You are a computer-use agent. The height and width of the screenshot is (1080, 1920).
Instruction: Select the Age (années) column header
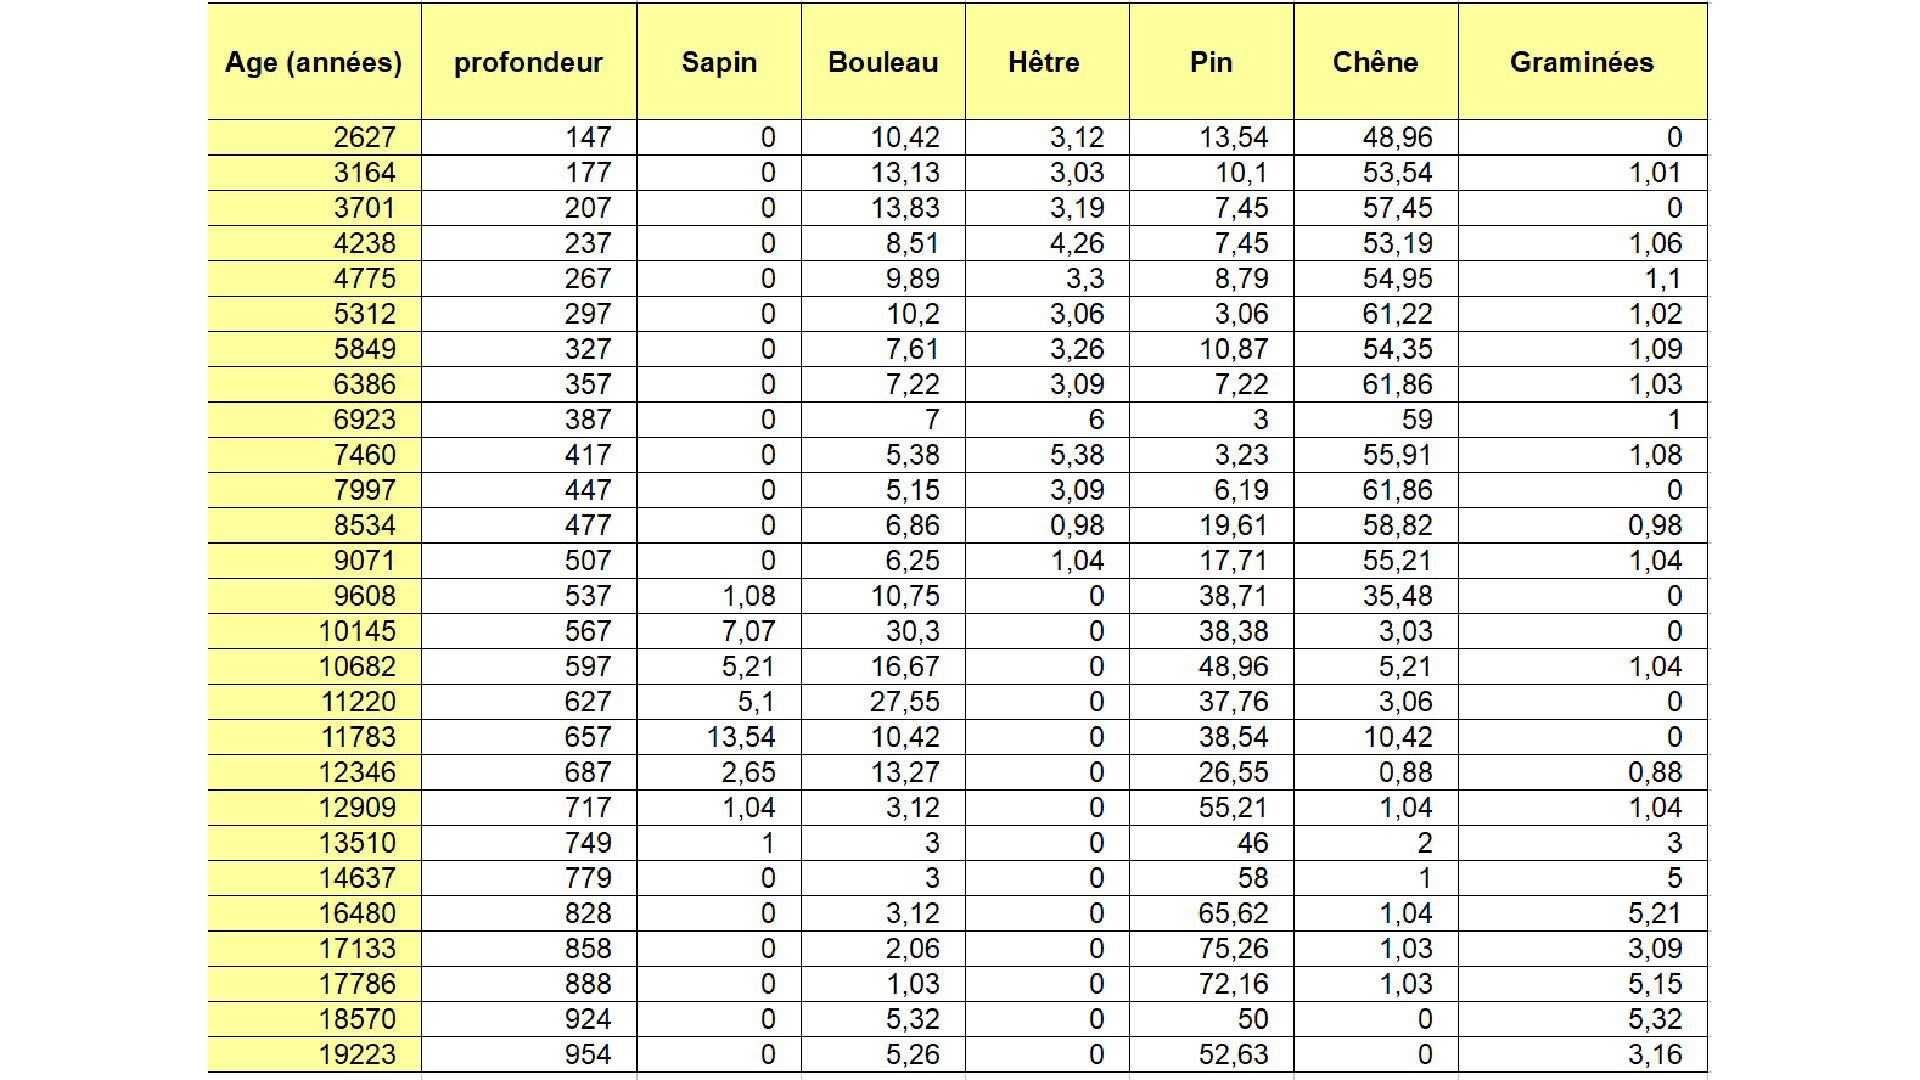click(314, 62)
